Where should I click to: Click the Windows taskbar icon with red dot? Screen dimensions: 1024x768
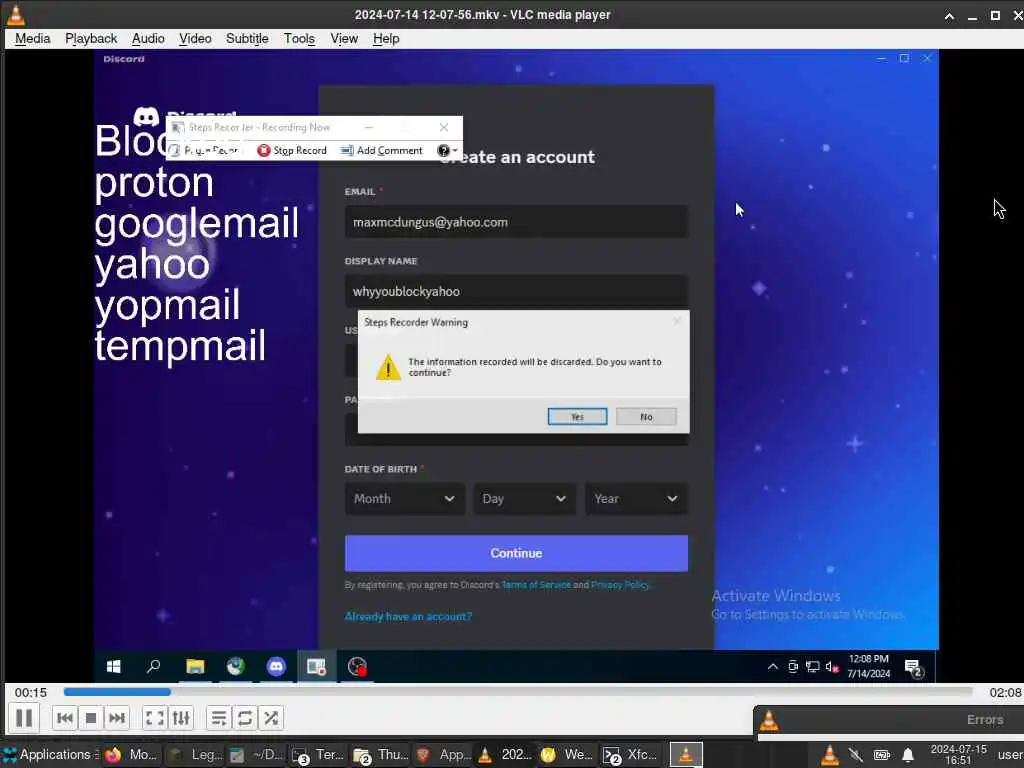357,666
